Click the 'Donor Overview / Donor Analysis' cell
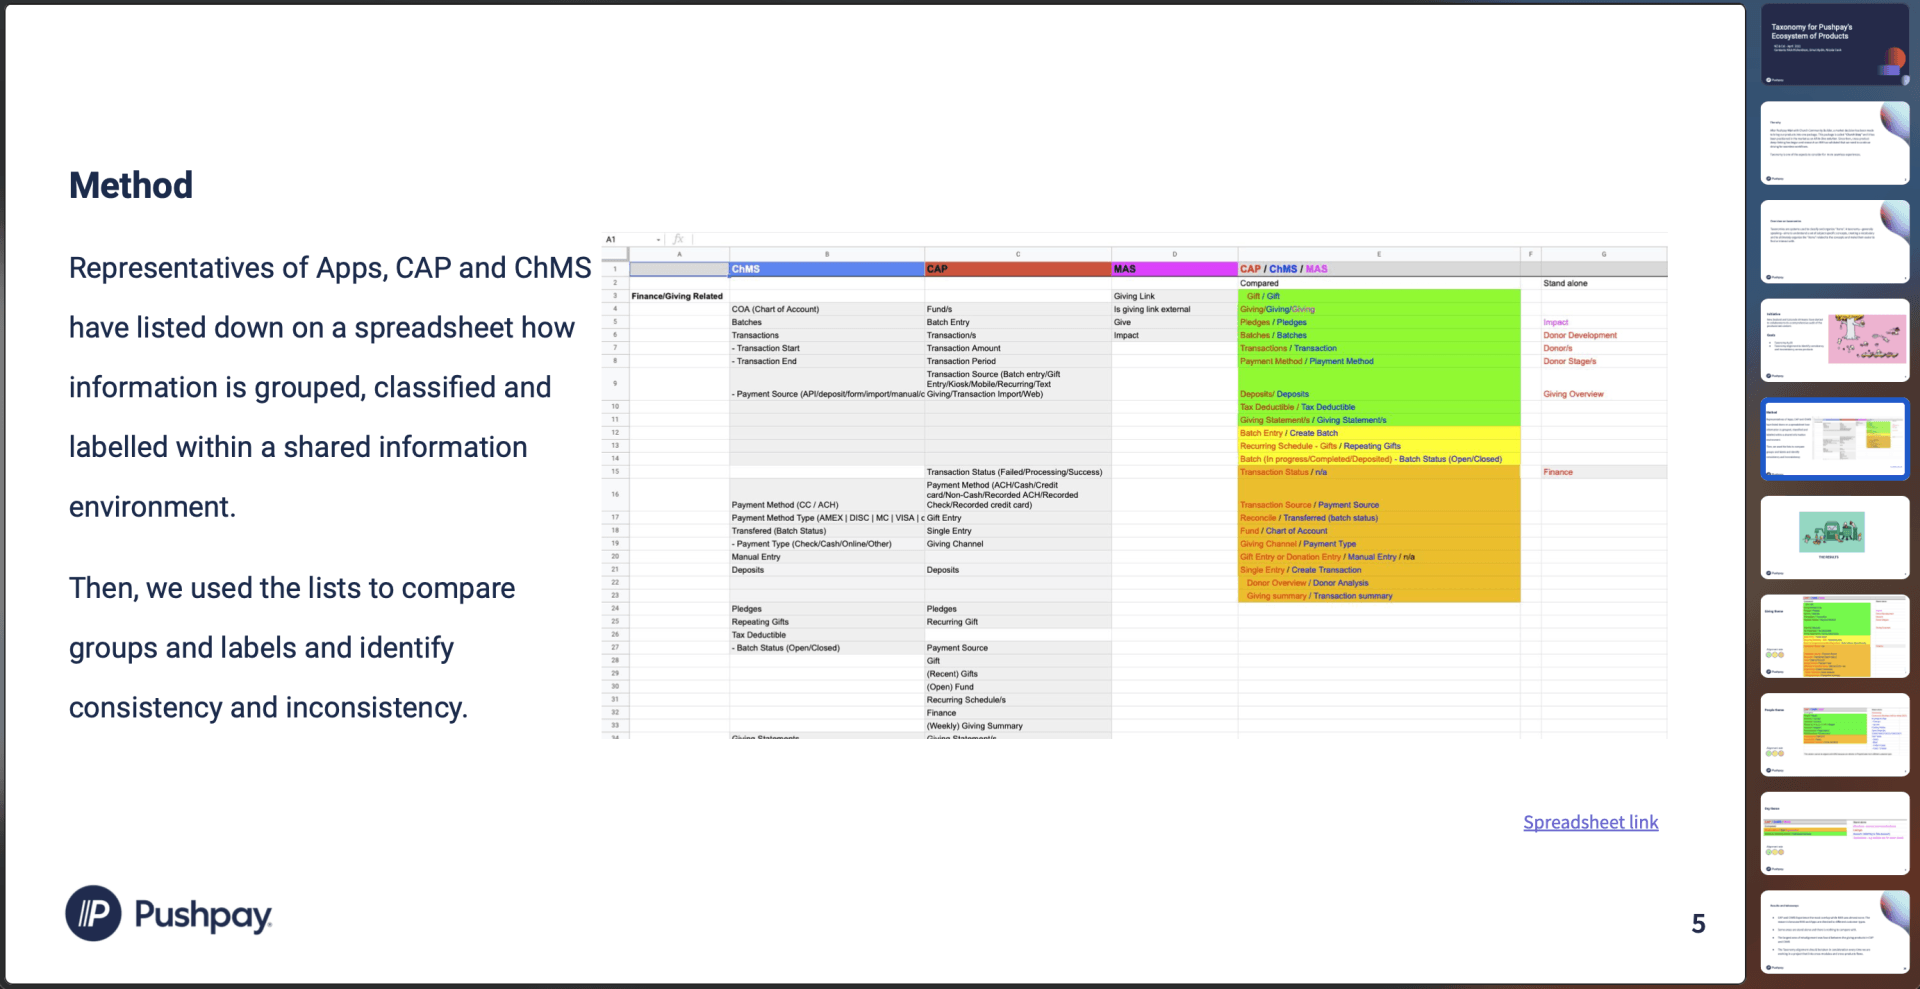 pyautogui.click(x=1379, y=583)
